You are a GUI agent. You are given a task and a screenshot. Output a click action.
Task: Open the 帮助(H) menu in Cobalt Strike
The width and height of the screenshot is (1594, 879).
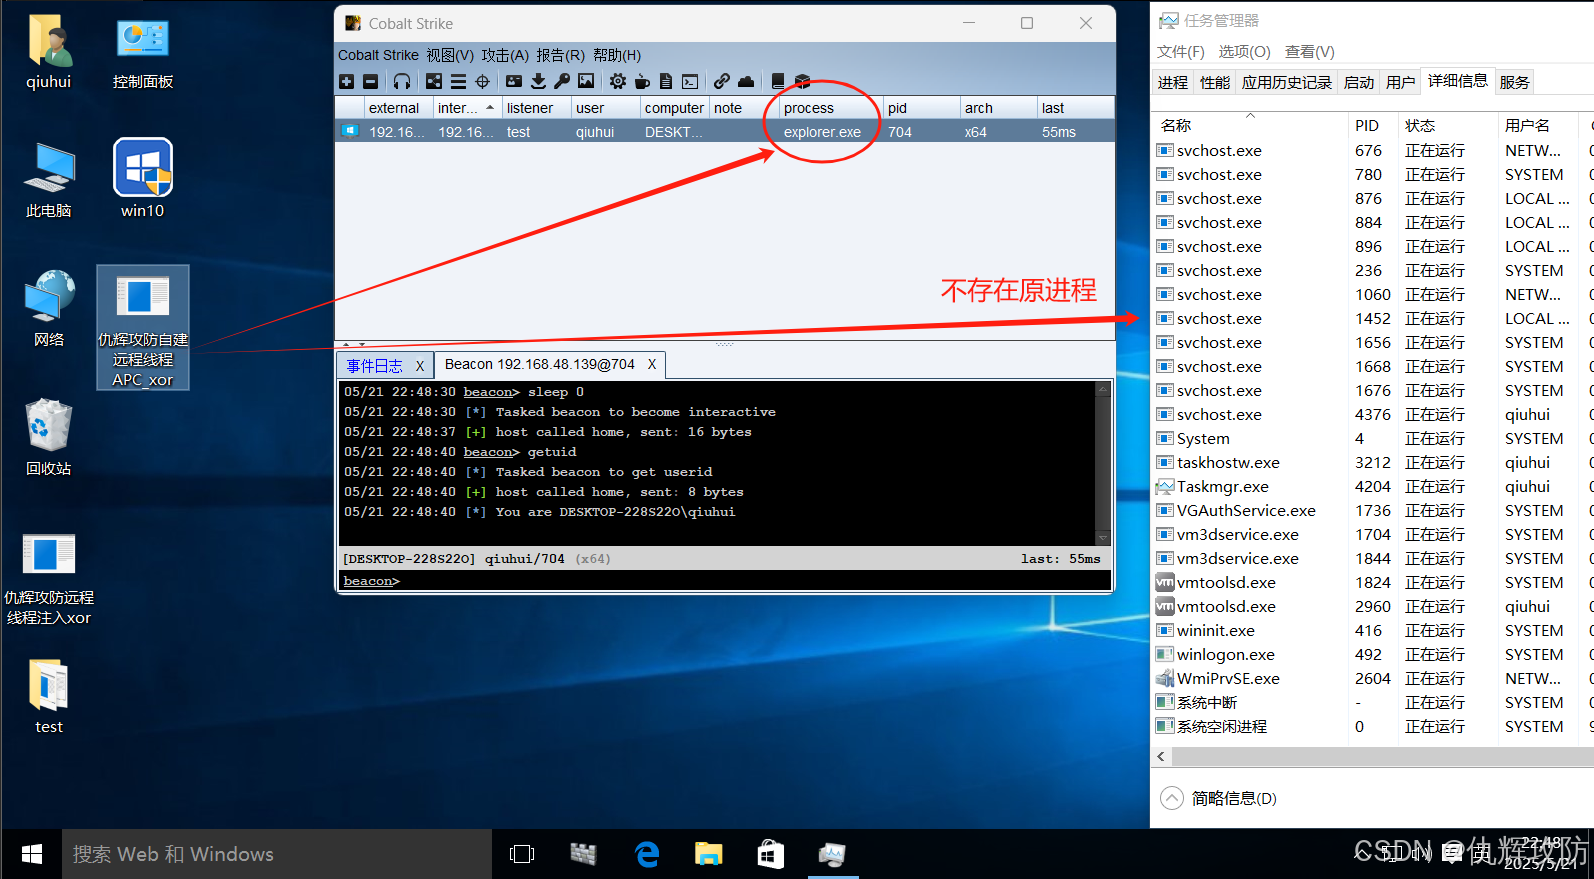pos(617,55)
